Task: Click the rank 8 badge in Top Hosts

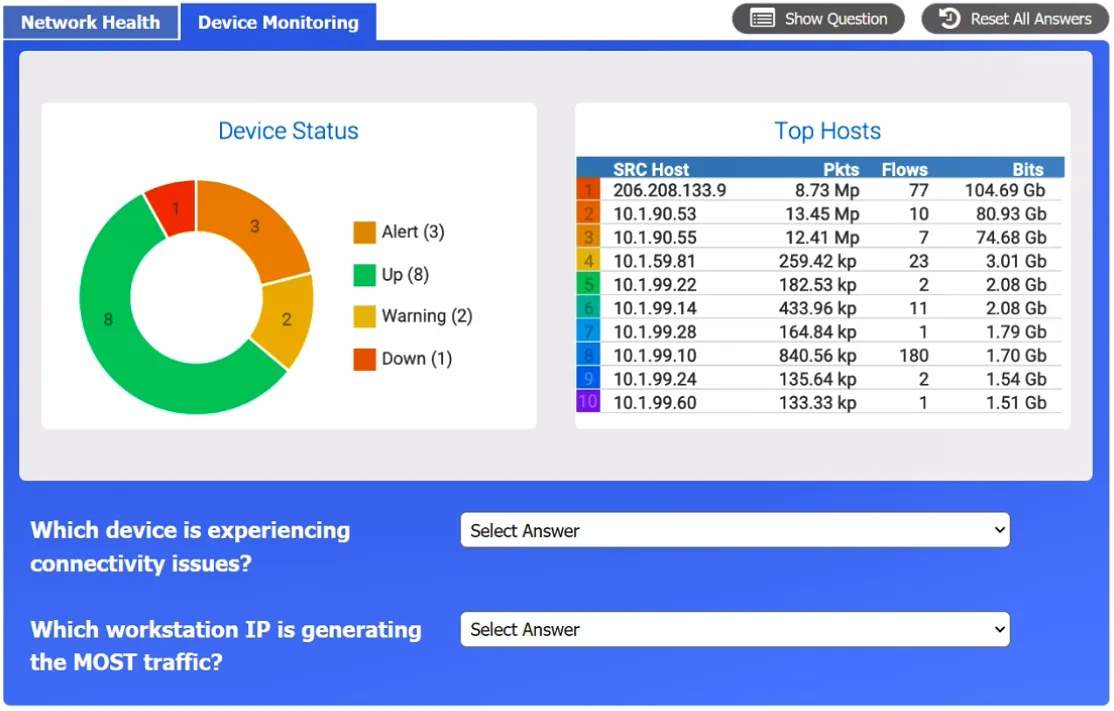Action: pyautogui.click(x=588, y=355)
